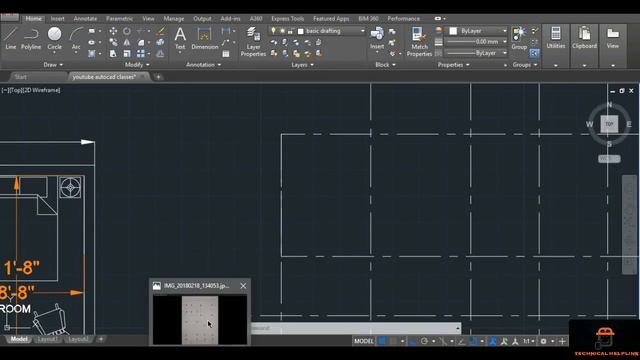This screenshot has height=360, width=640.
Task: Click the Match Properties tool
Action: click(x=419, y=42)
